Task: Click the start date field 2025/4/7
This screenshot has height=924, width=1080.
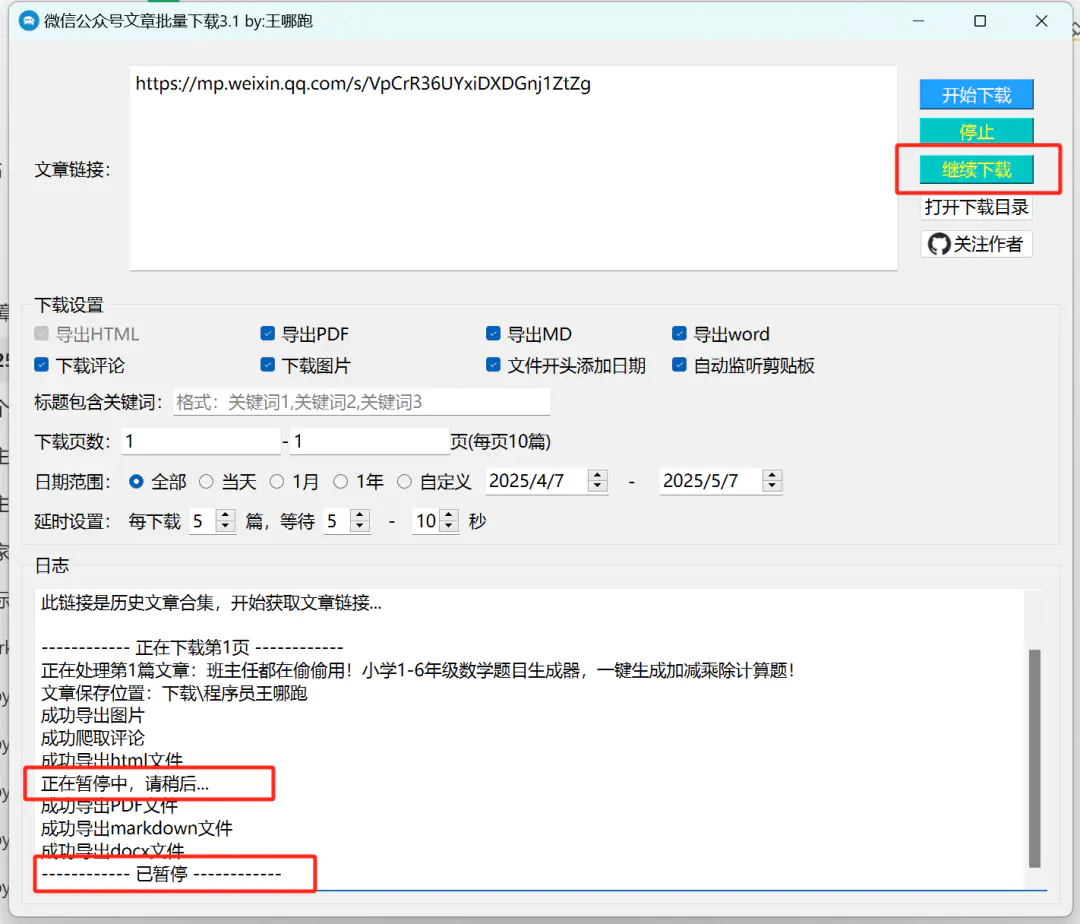Action: pos(537,481)
